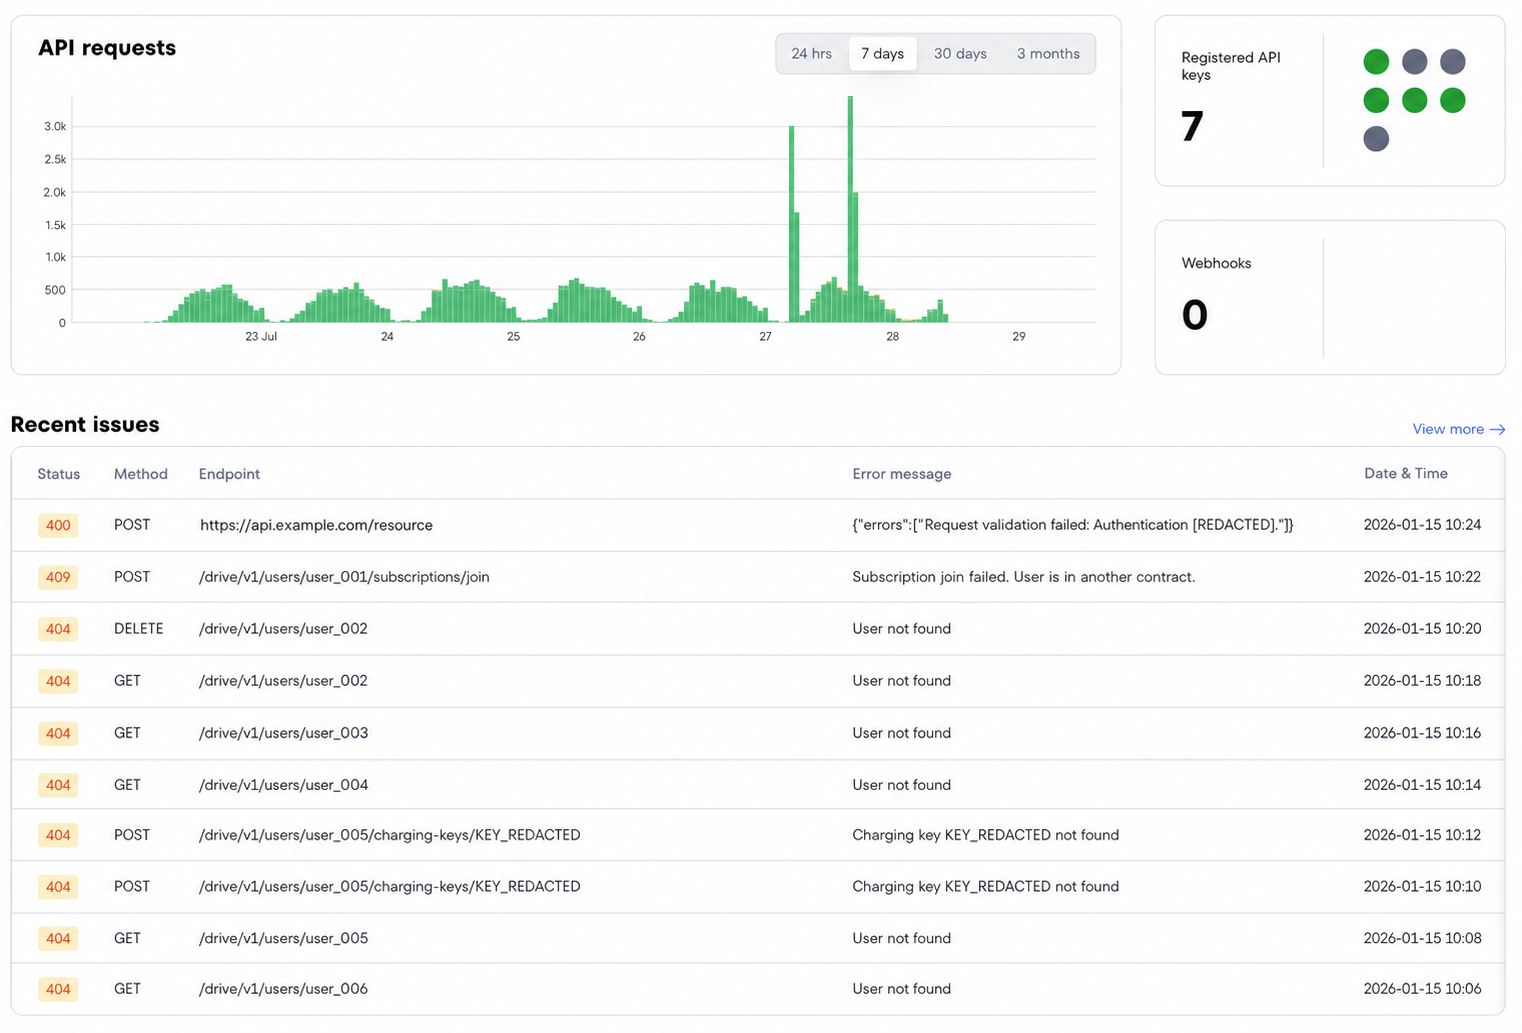Click the 409 status badge
1522x1033 pixels.
[58, 577]
